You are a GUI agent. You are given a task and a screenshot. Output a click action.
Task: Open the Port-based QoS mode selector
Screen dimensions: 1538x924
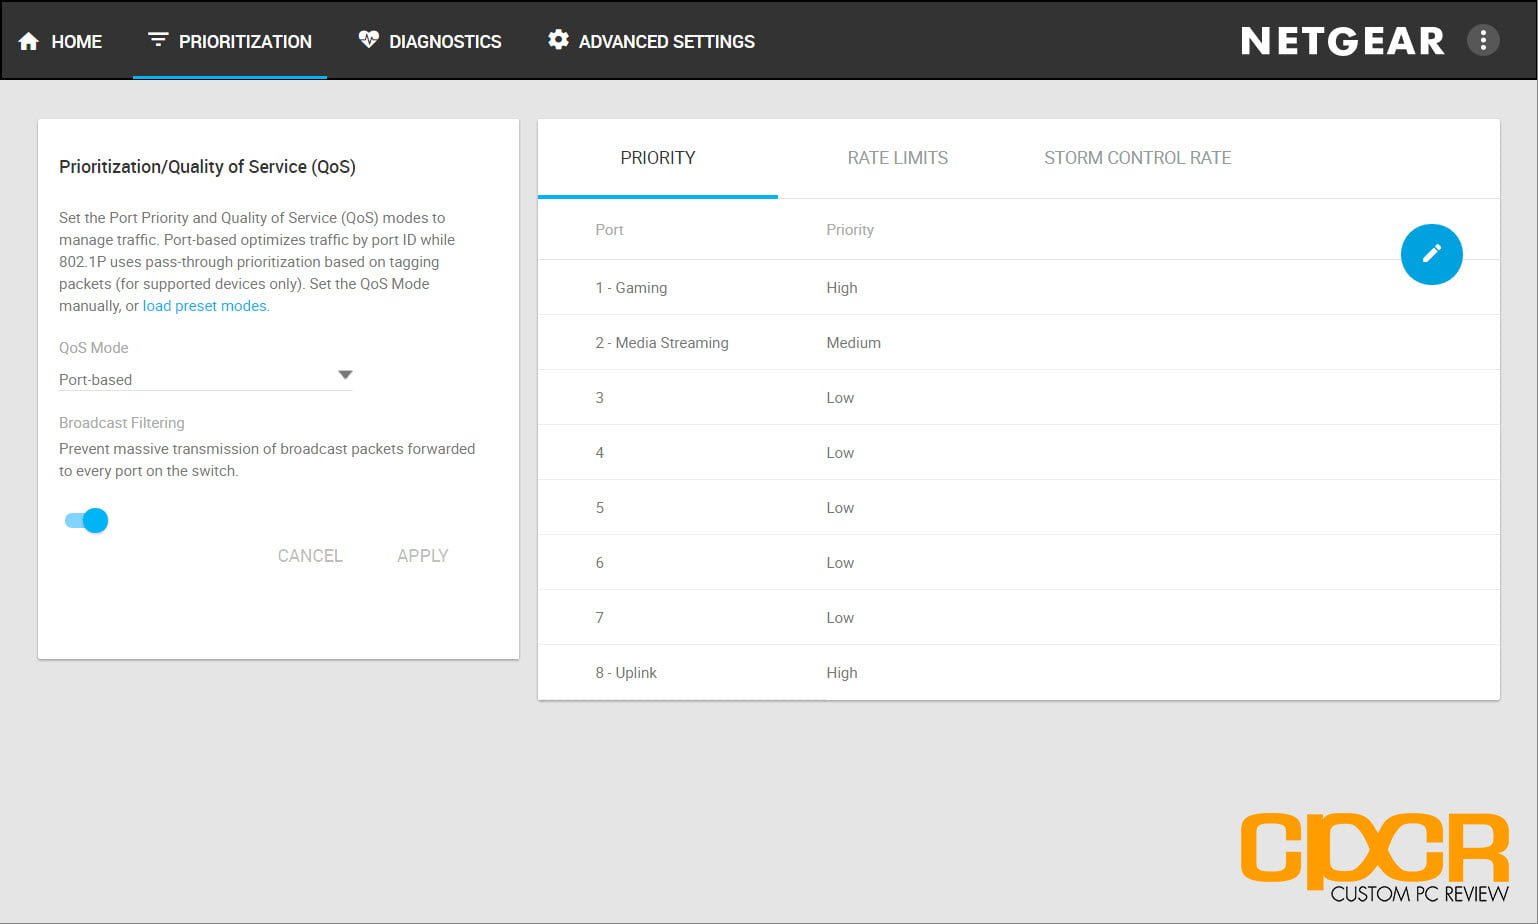(205, 379)
